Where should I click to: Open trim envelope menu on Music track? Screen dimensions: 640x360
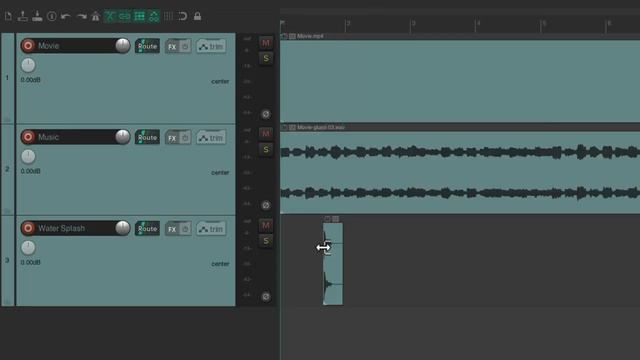[x=211, y=138]
